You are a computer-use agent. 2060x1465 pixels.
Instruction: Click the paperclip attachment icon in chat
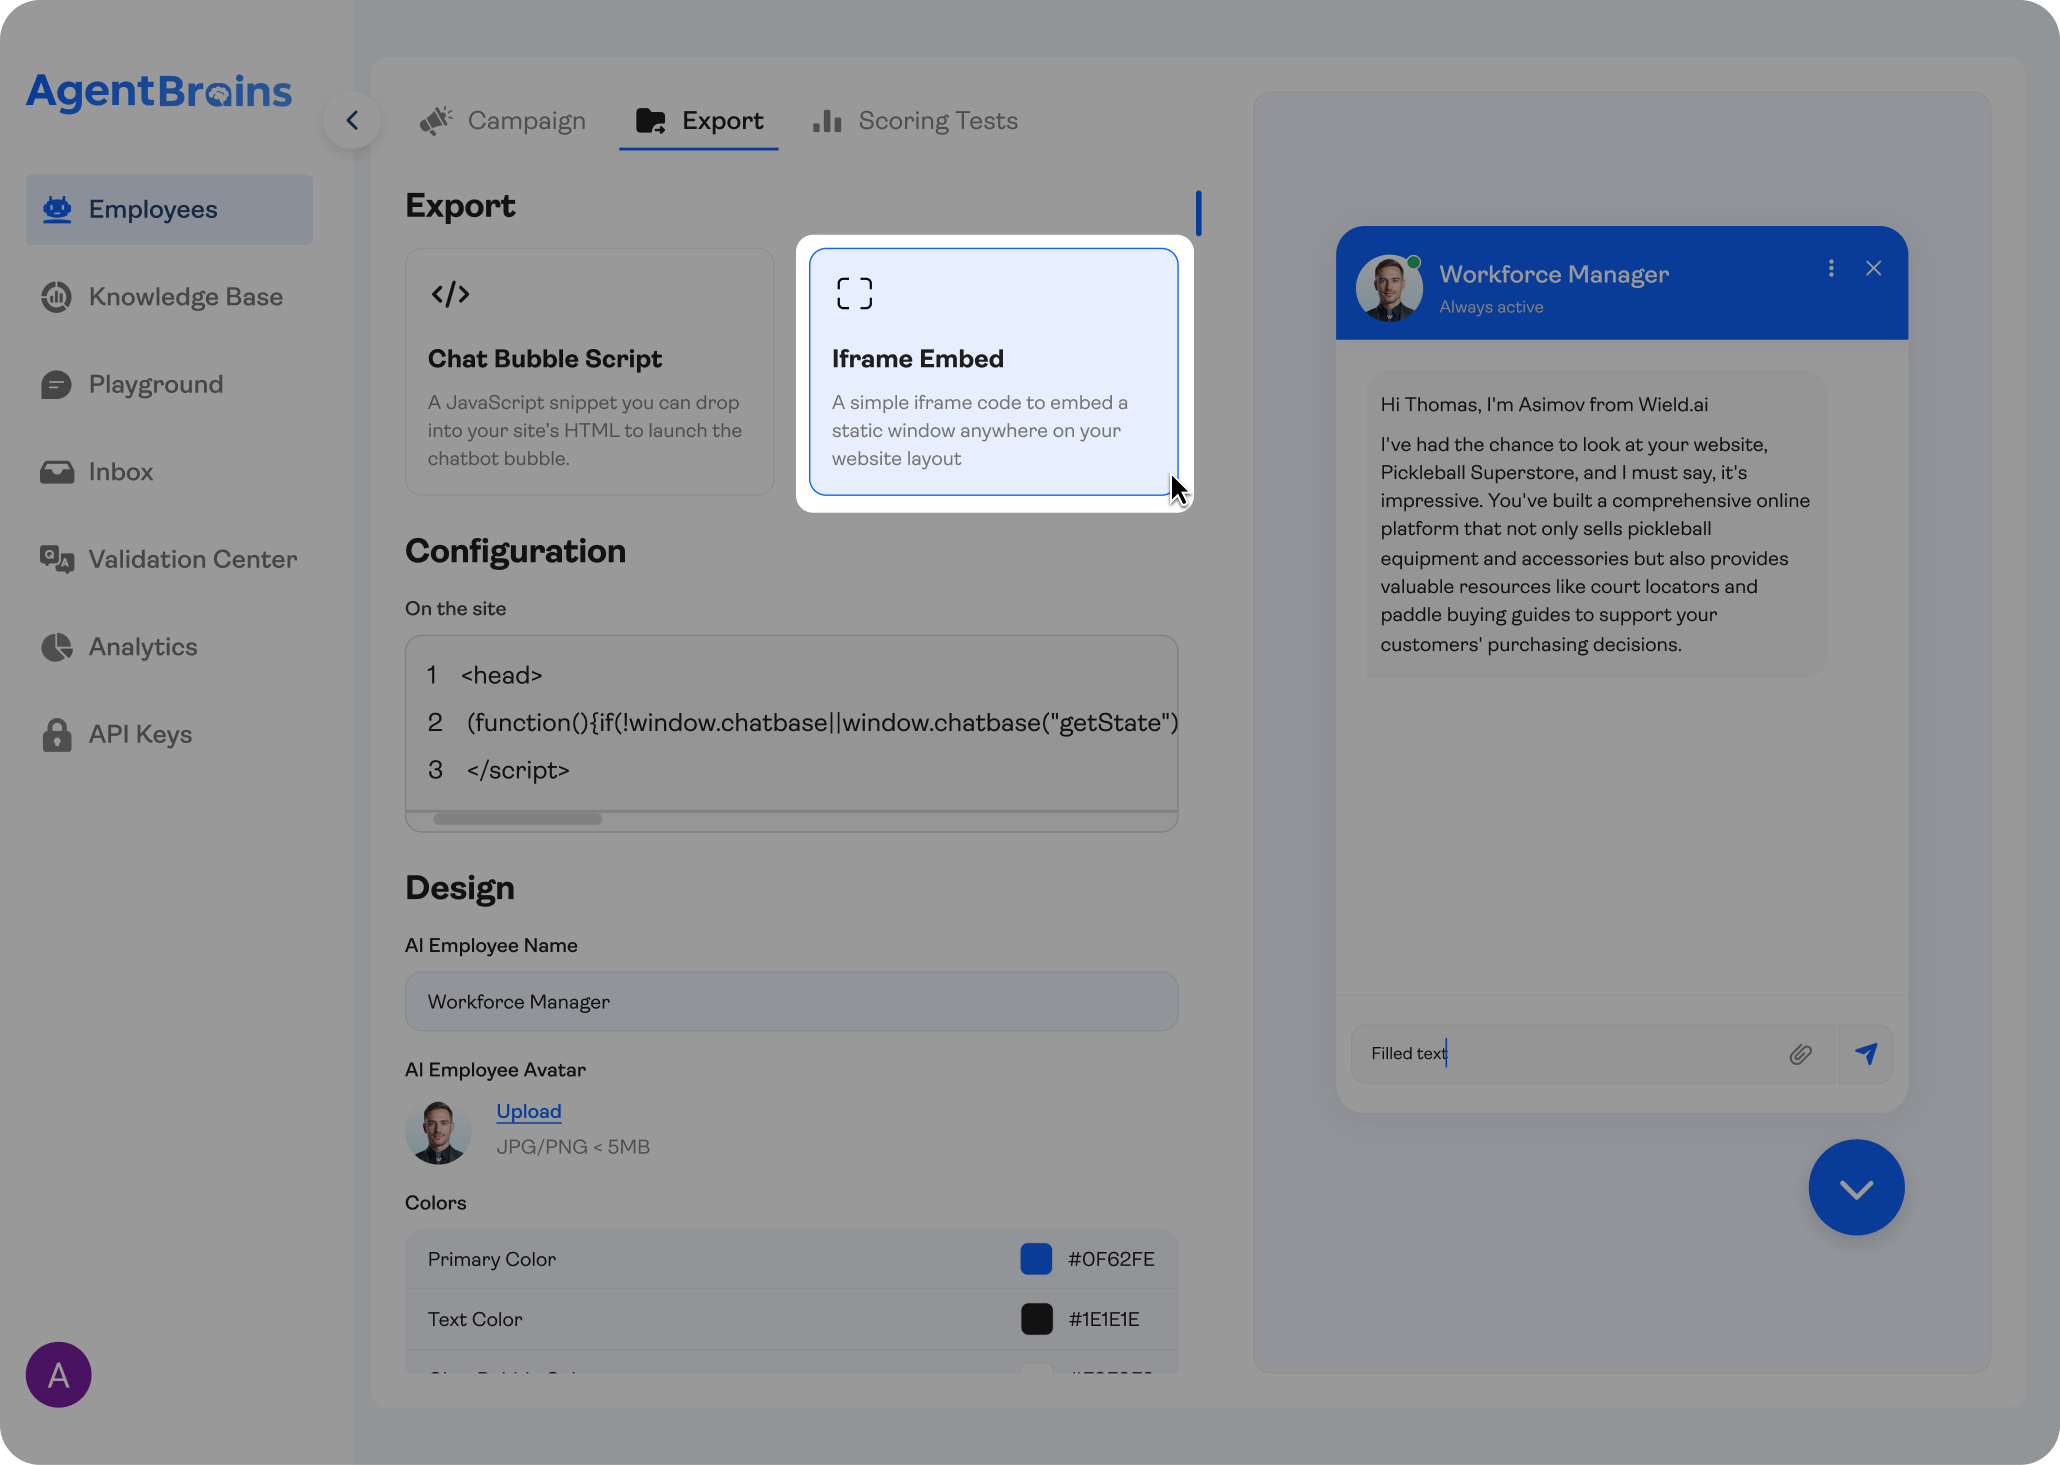pos(1800,1054)
